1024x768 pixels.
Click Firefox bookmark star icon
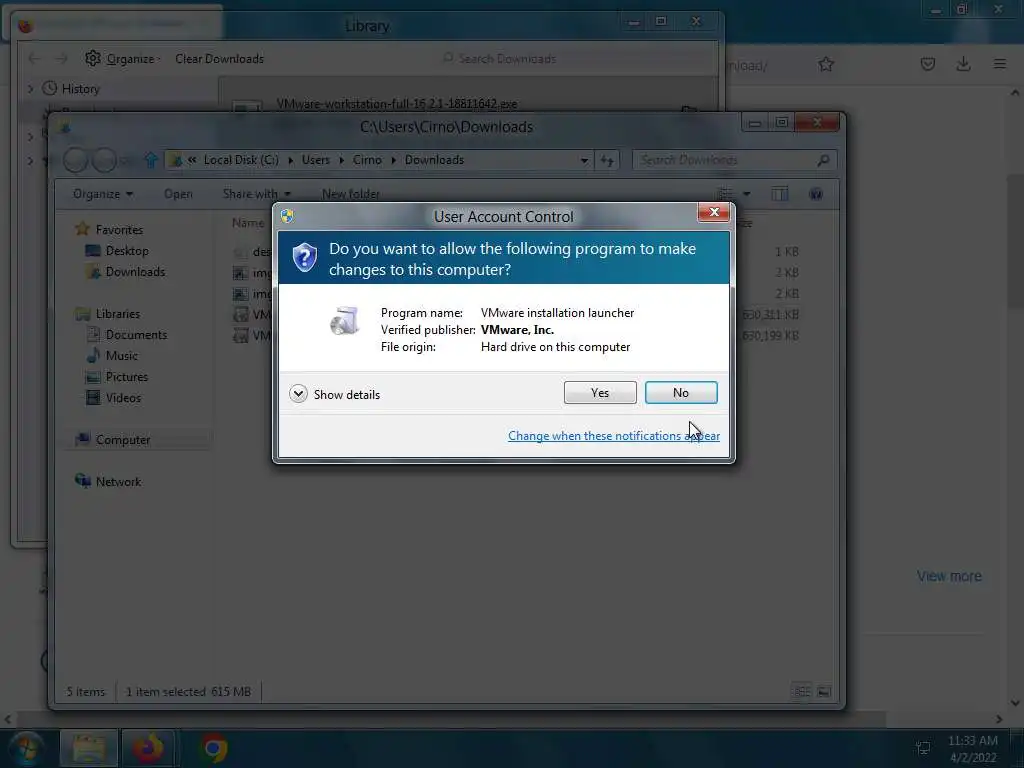[x=826, y=64]
